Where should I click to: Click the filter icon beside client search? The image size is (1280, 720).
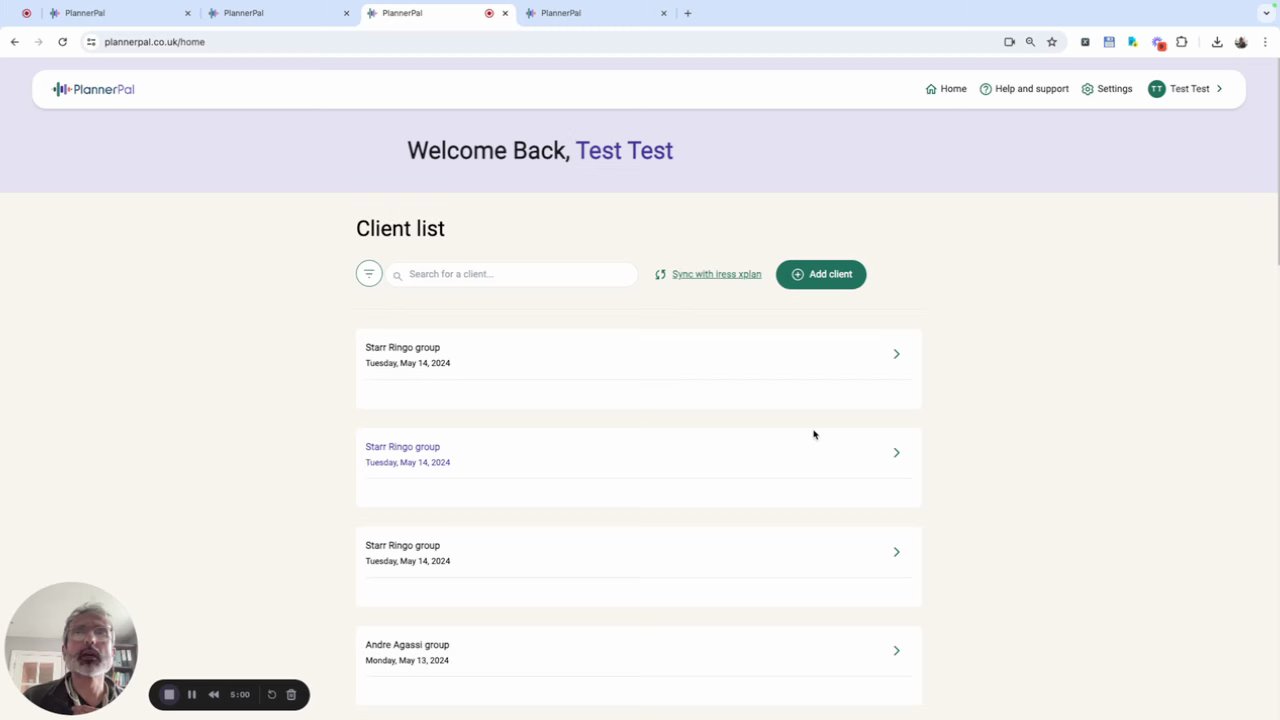pyautogui.click(x=369, y=274)
